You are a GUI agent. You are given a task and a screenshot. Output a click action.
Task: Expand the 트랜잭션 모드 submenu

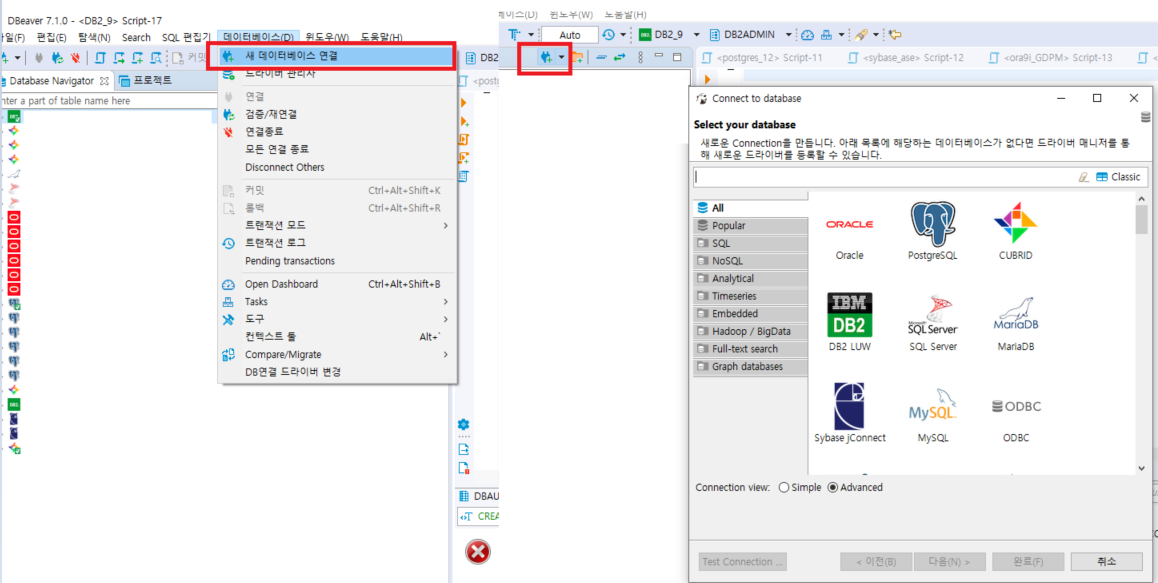[x=337, y=225]
